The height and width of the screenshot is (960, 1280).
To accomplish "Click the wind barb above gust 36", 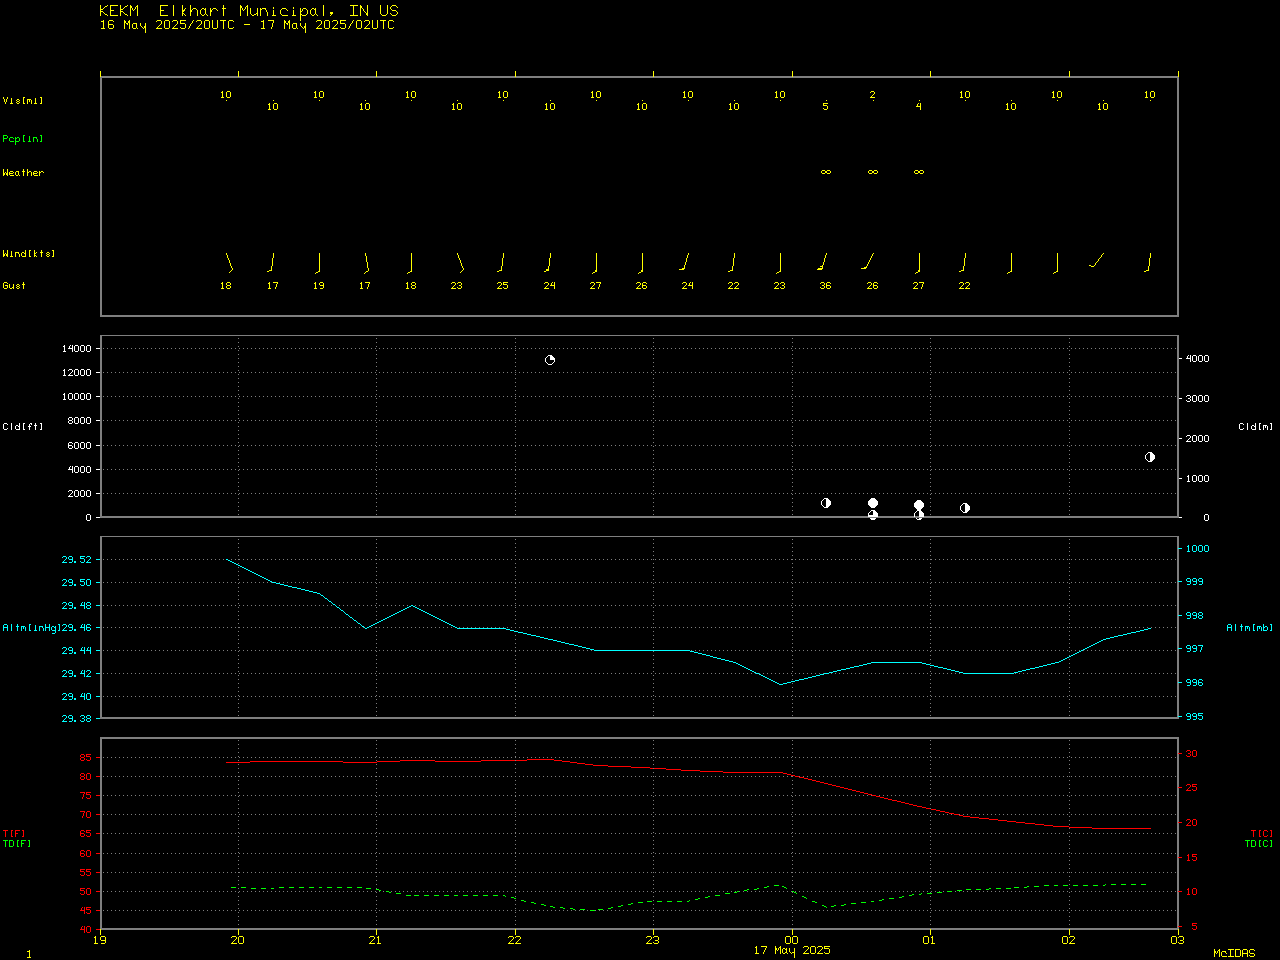I will [823, 262].
